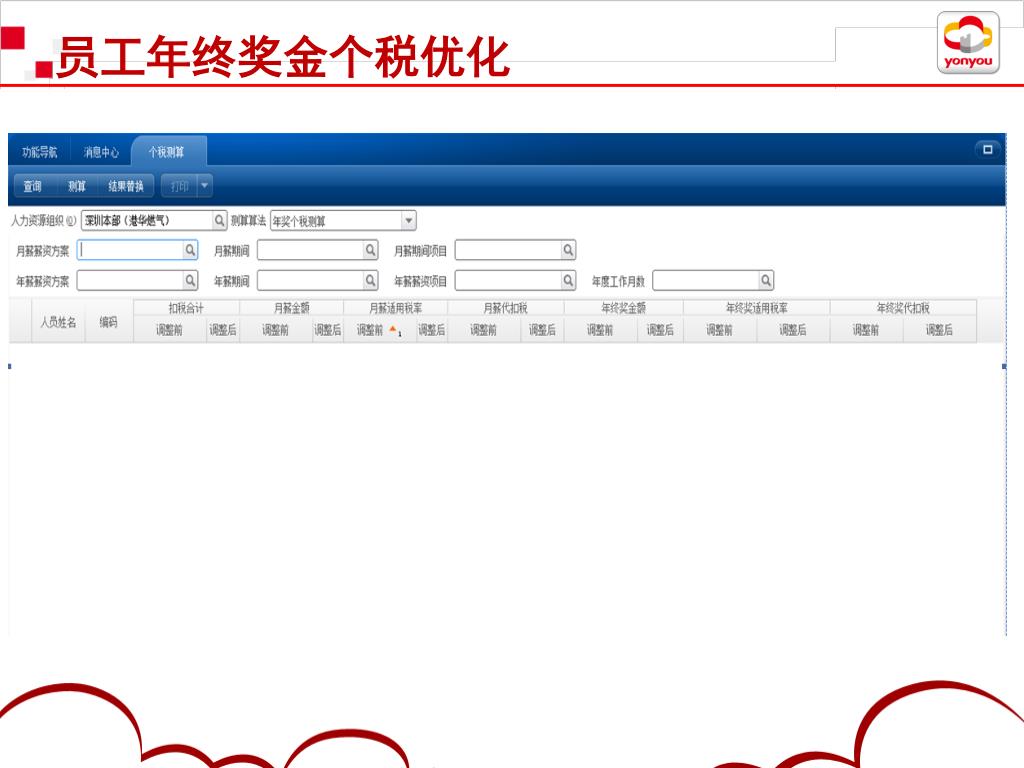Click the 编码 column header

click(108, 321)
